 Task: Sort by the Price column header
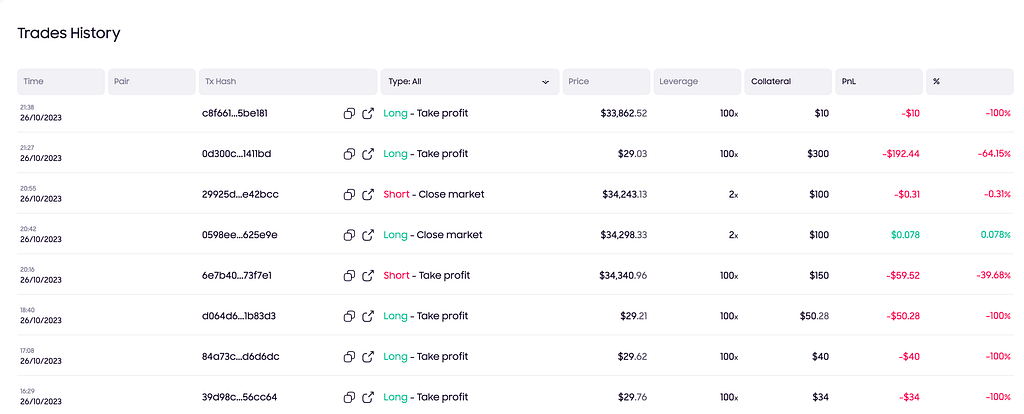606,82
